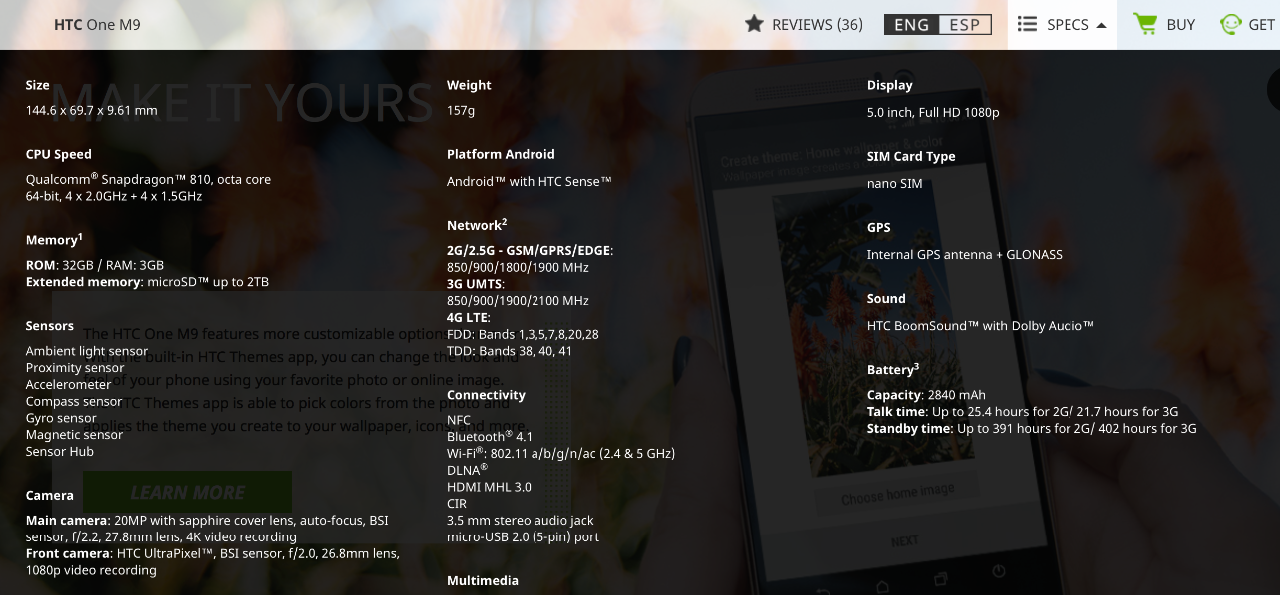The height and width of the screenshot is (595, 1280).
Task: Click the Gyro sensor entry
Action: [x=61, y=418]
